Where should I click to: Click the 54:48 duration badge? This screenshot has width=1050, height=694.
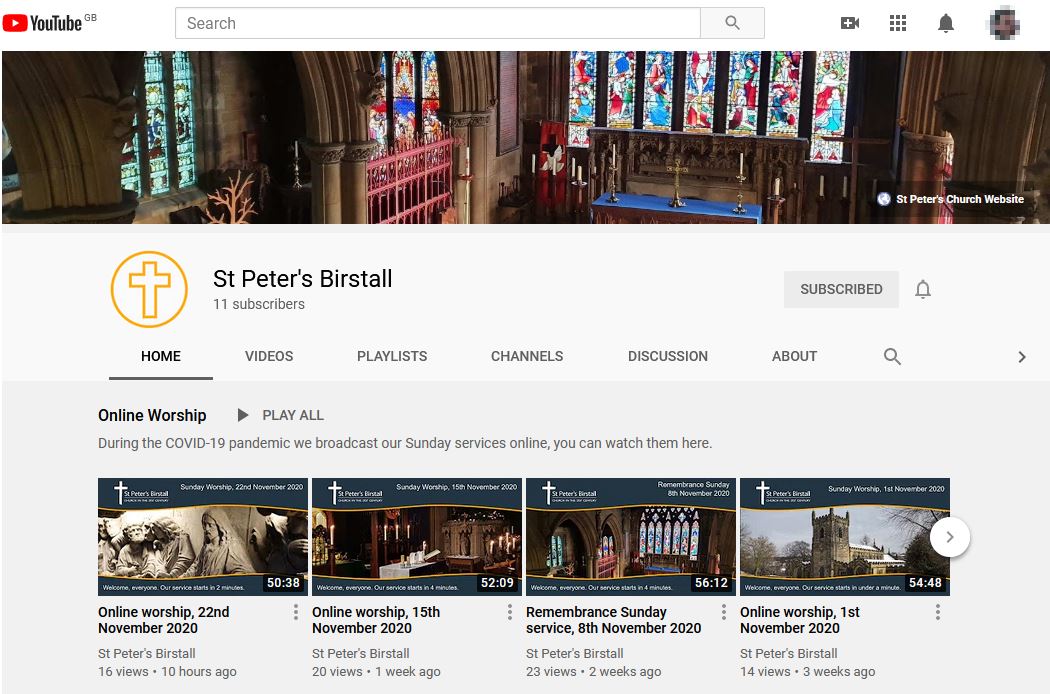click(925, 583)
